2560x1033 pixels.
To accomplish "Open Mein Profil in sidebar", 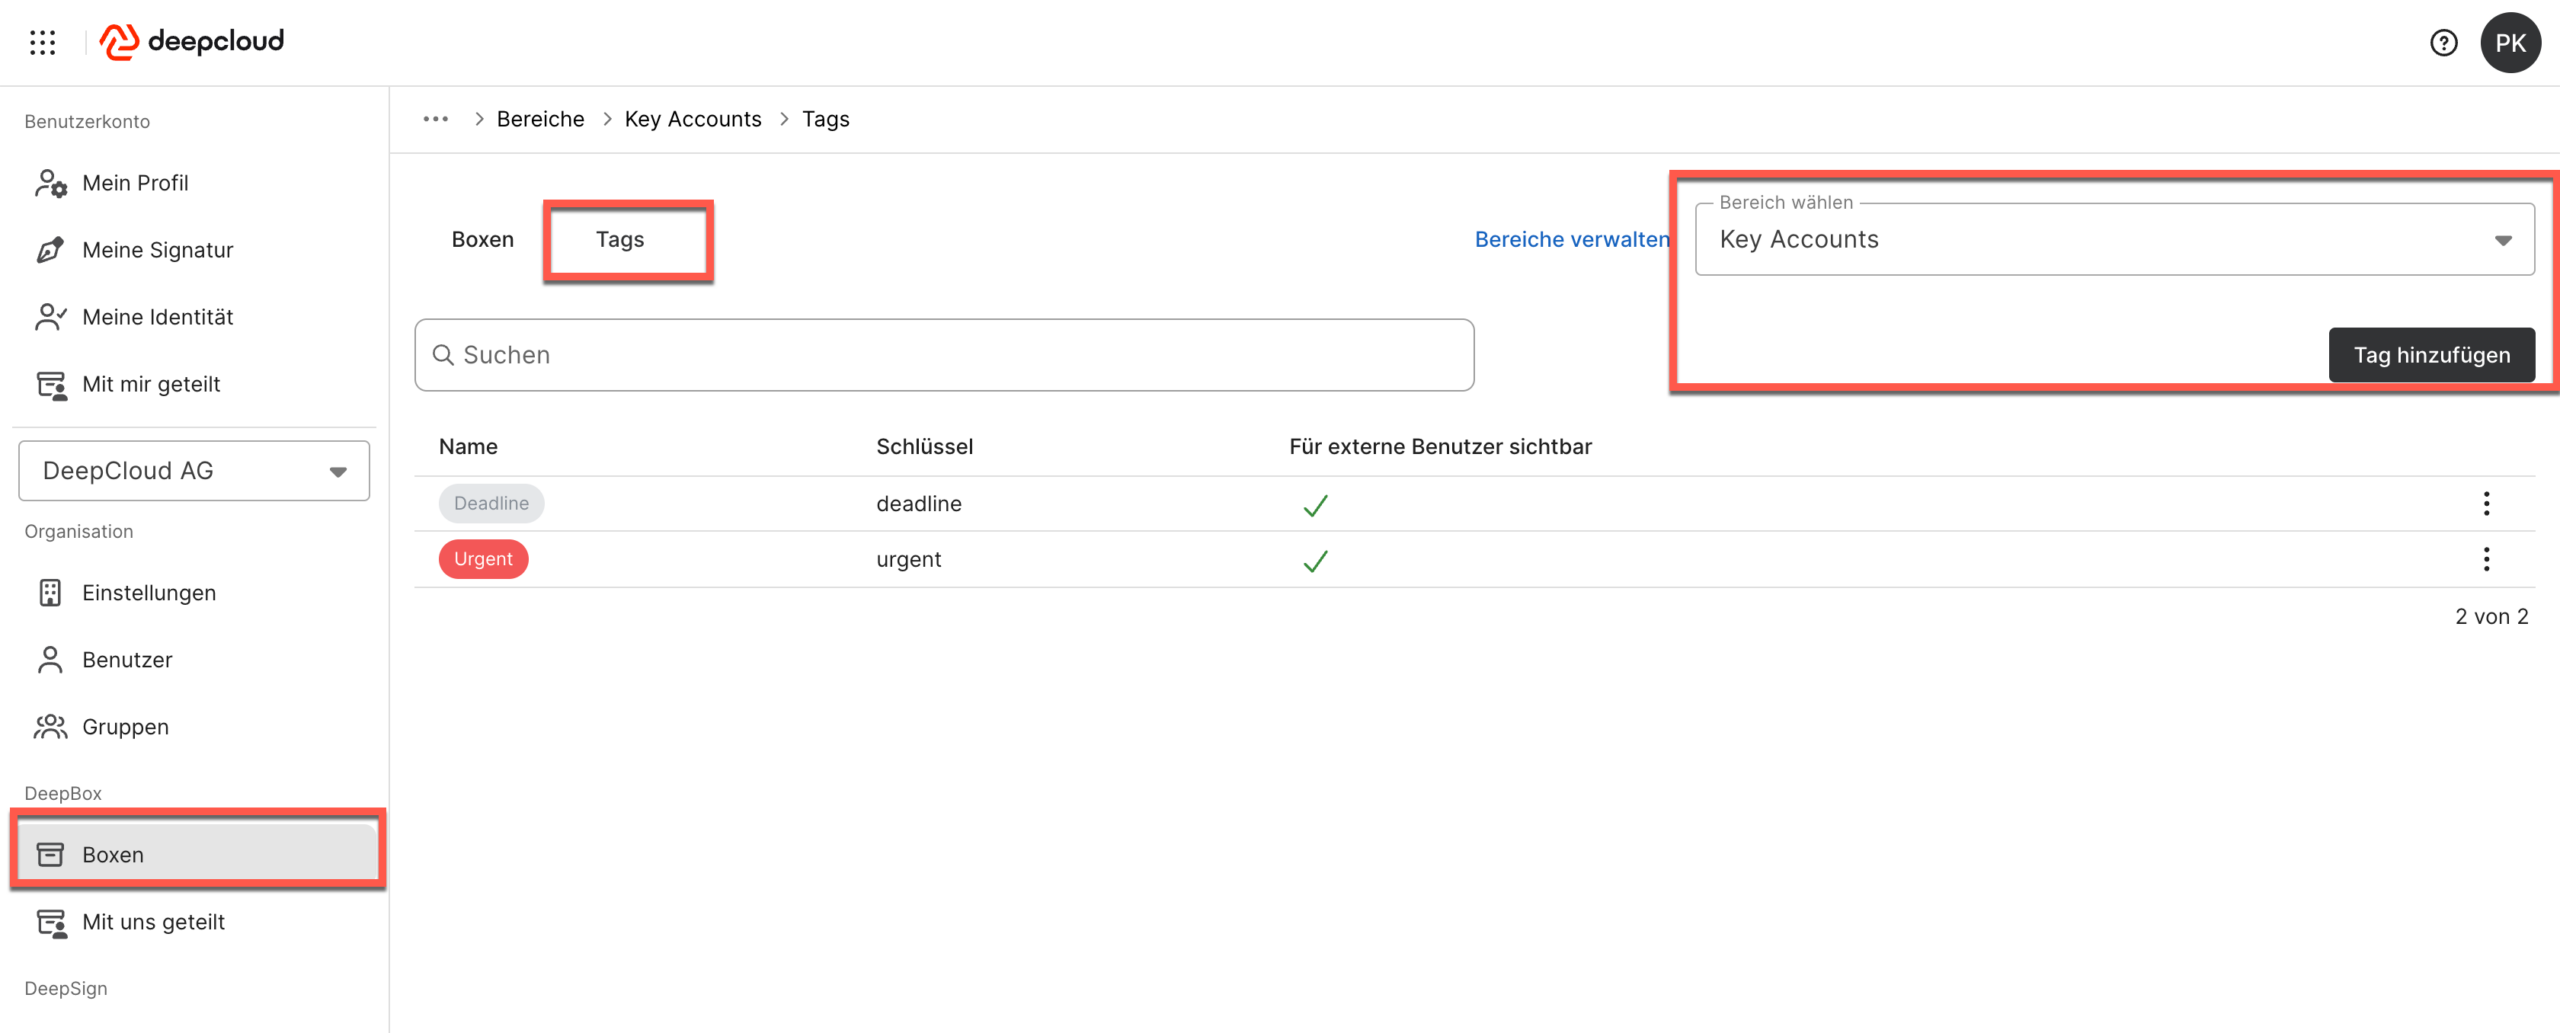I will (x=135, y=183).
